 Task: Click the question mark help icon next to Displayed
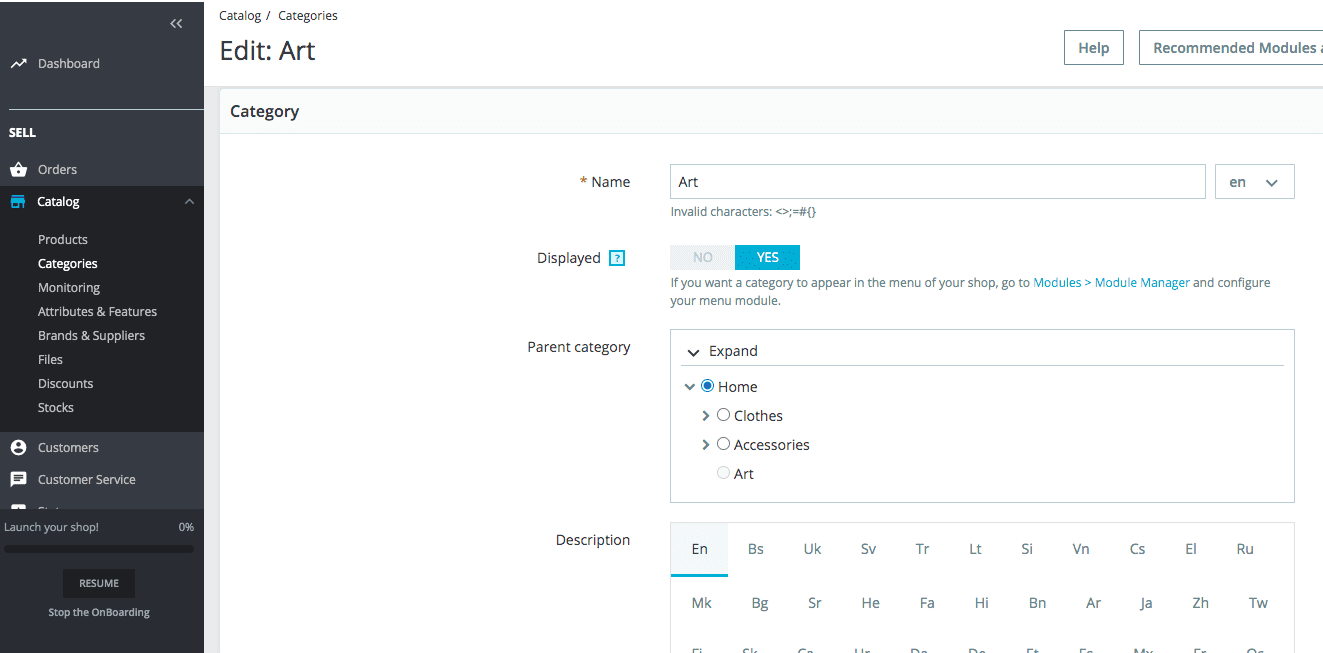coord(619,257)
